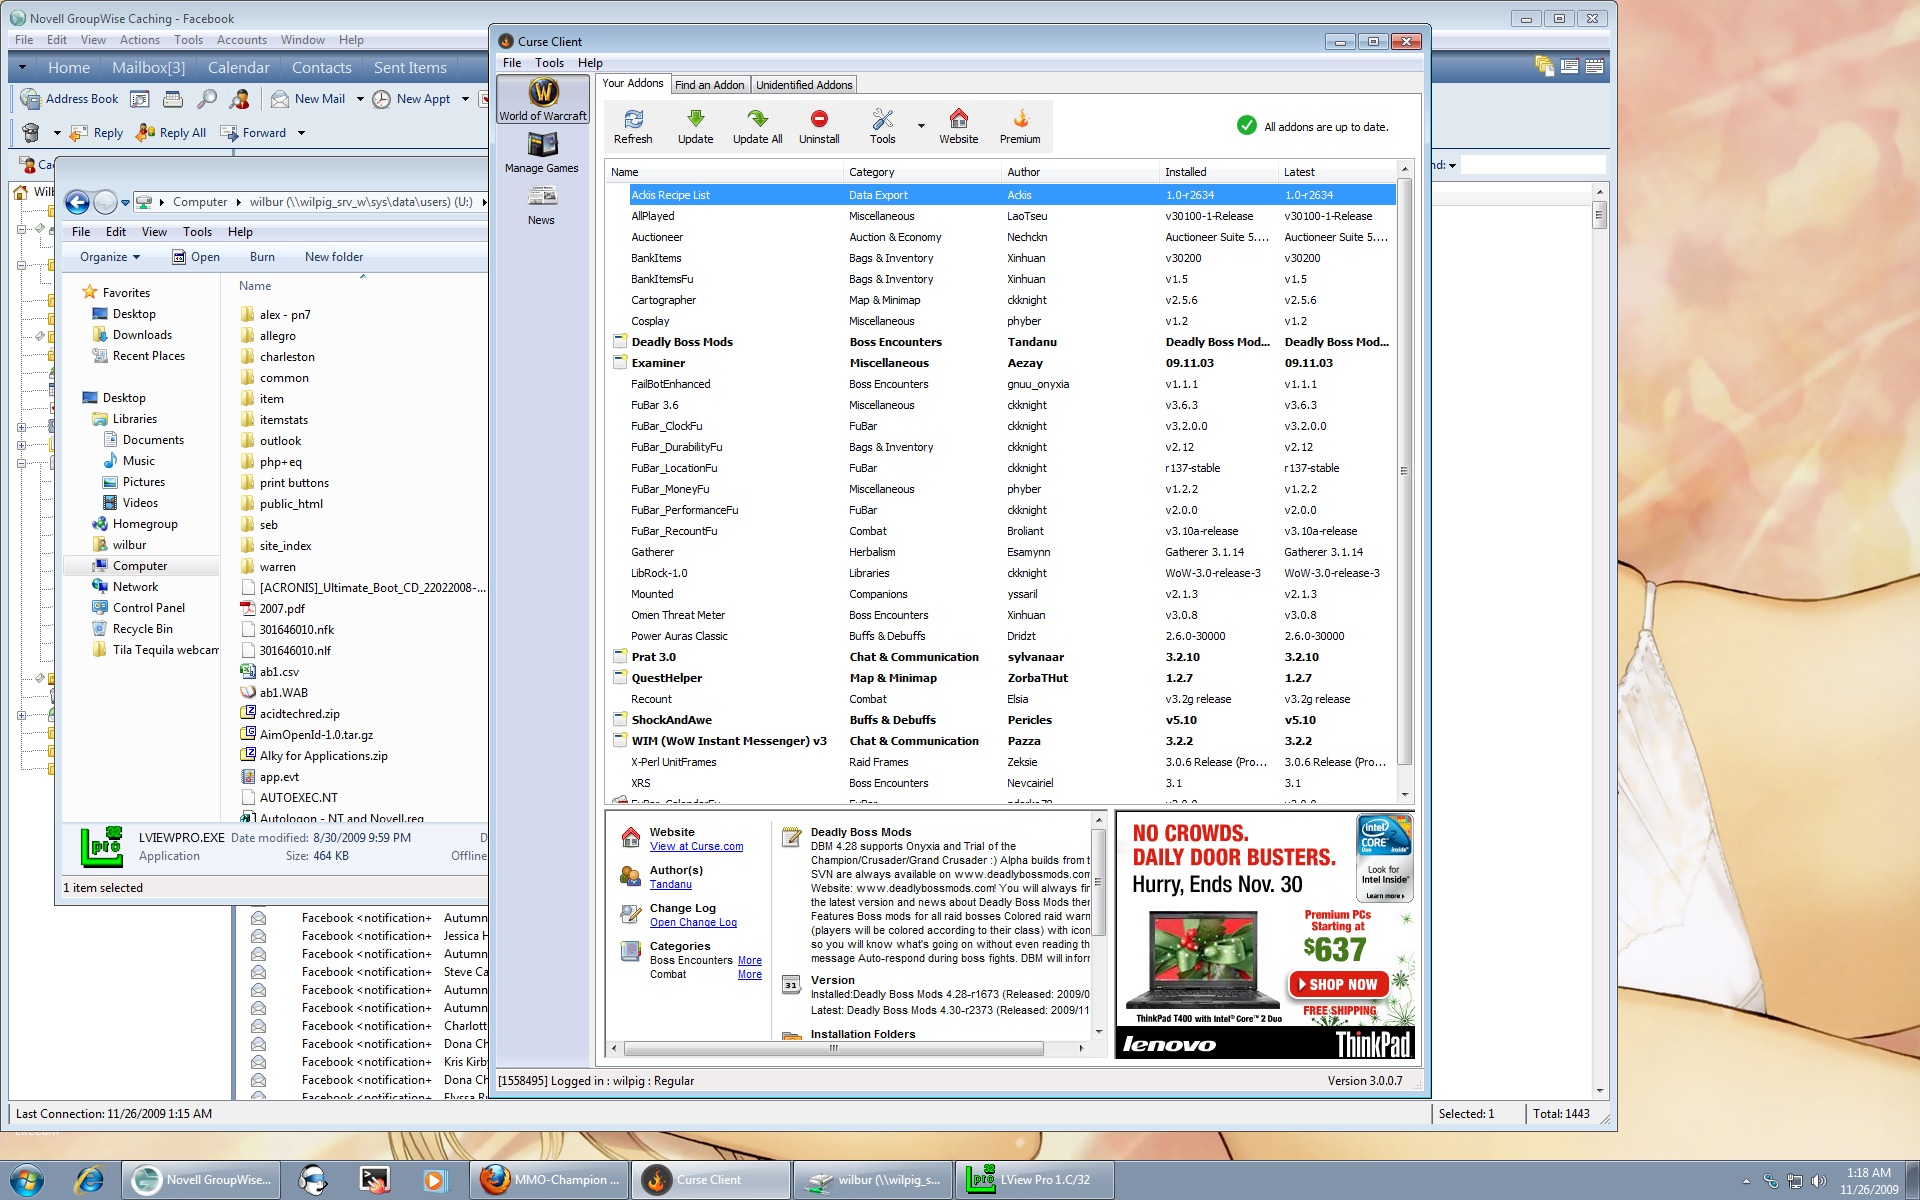The height and width of the screenshot is (1200, 1920).
Task: Open Tools dropdown arrow in Curse toolbar
Action: pyautogui.click(x=921, y=127)
